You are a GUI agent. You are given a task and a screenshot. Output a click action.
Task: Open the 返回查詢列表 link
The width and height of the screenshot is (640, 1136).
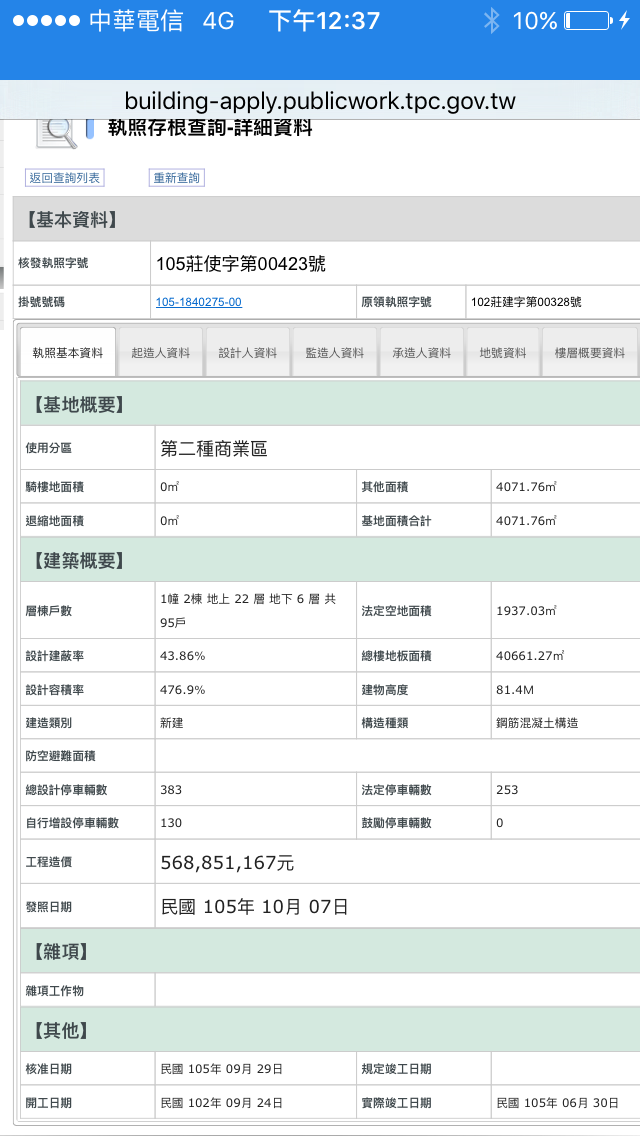65,178
